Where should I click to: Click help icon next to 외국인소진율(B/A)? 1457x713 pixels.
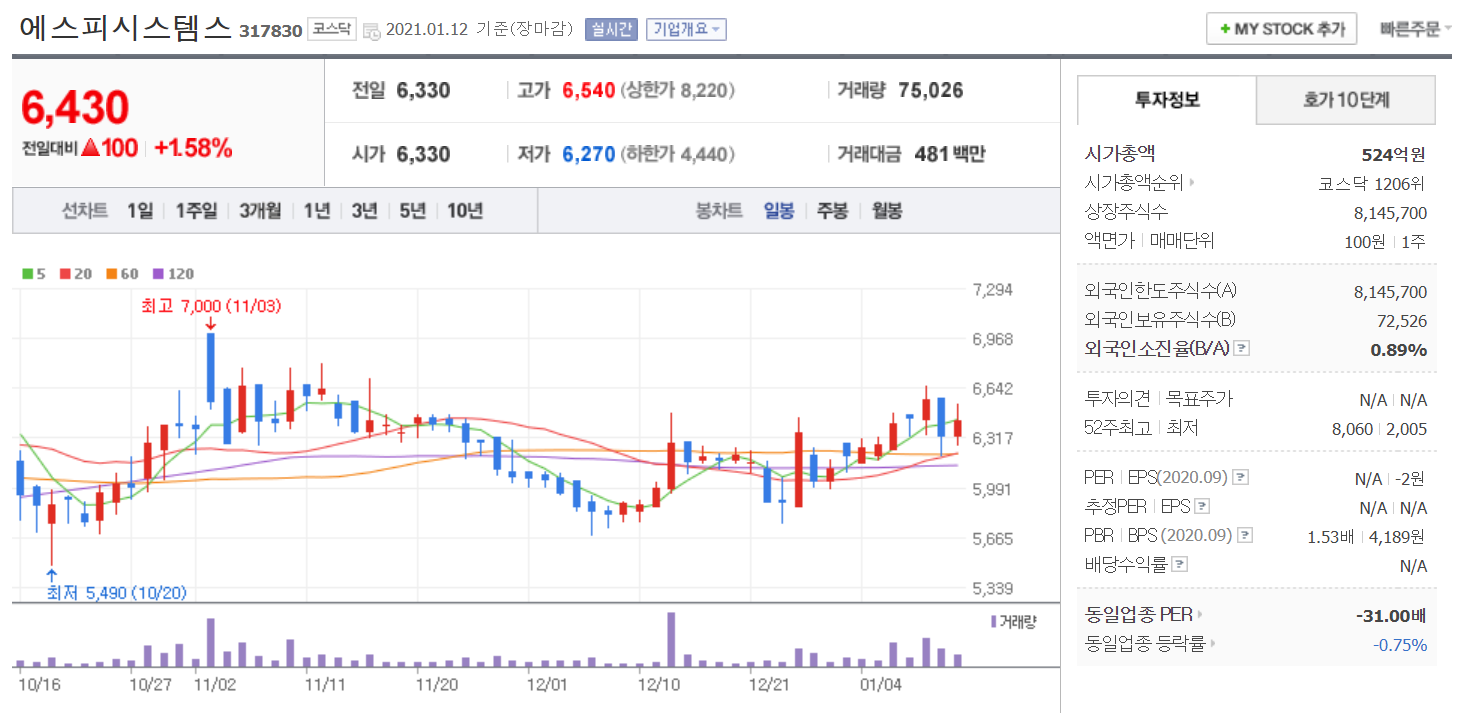pos(1242,348)
